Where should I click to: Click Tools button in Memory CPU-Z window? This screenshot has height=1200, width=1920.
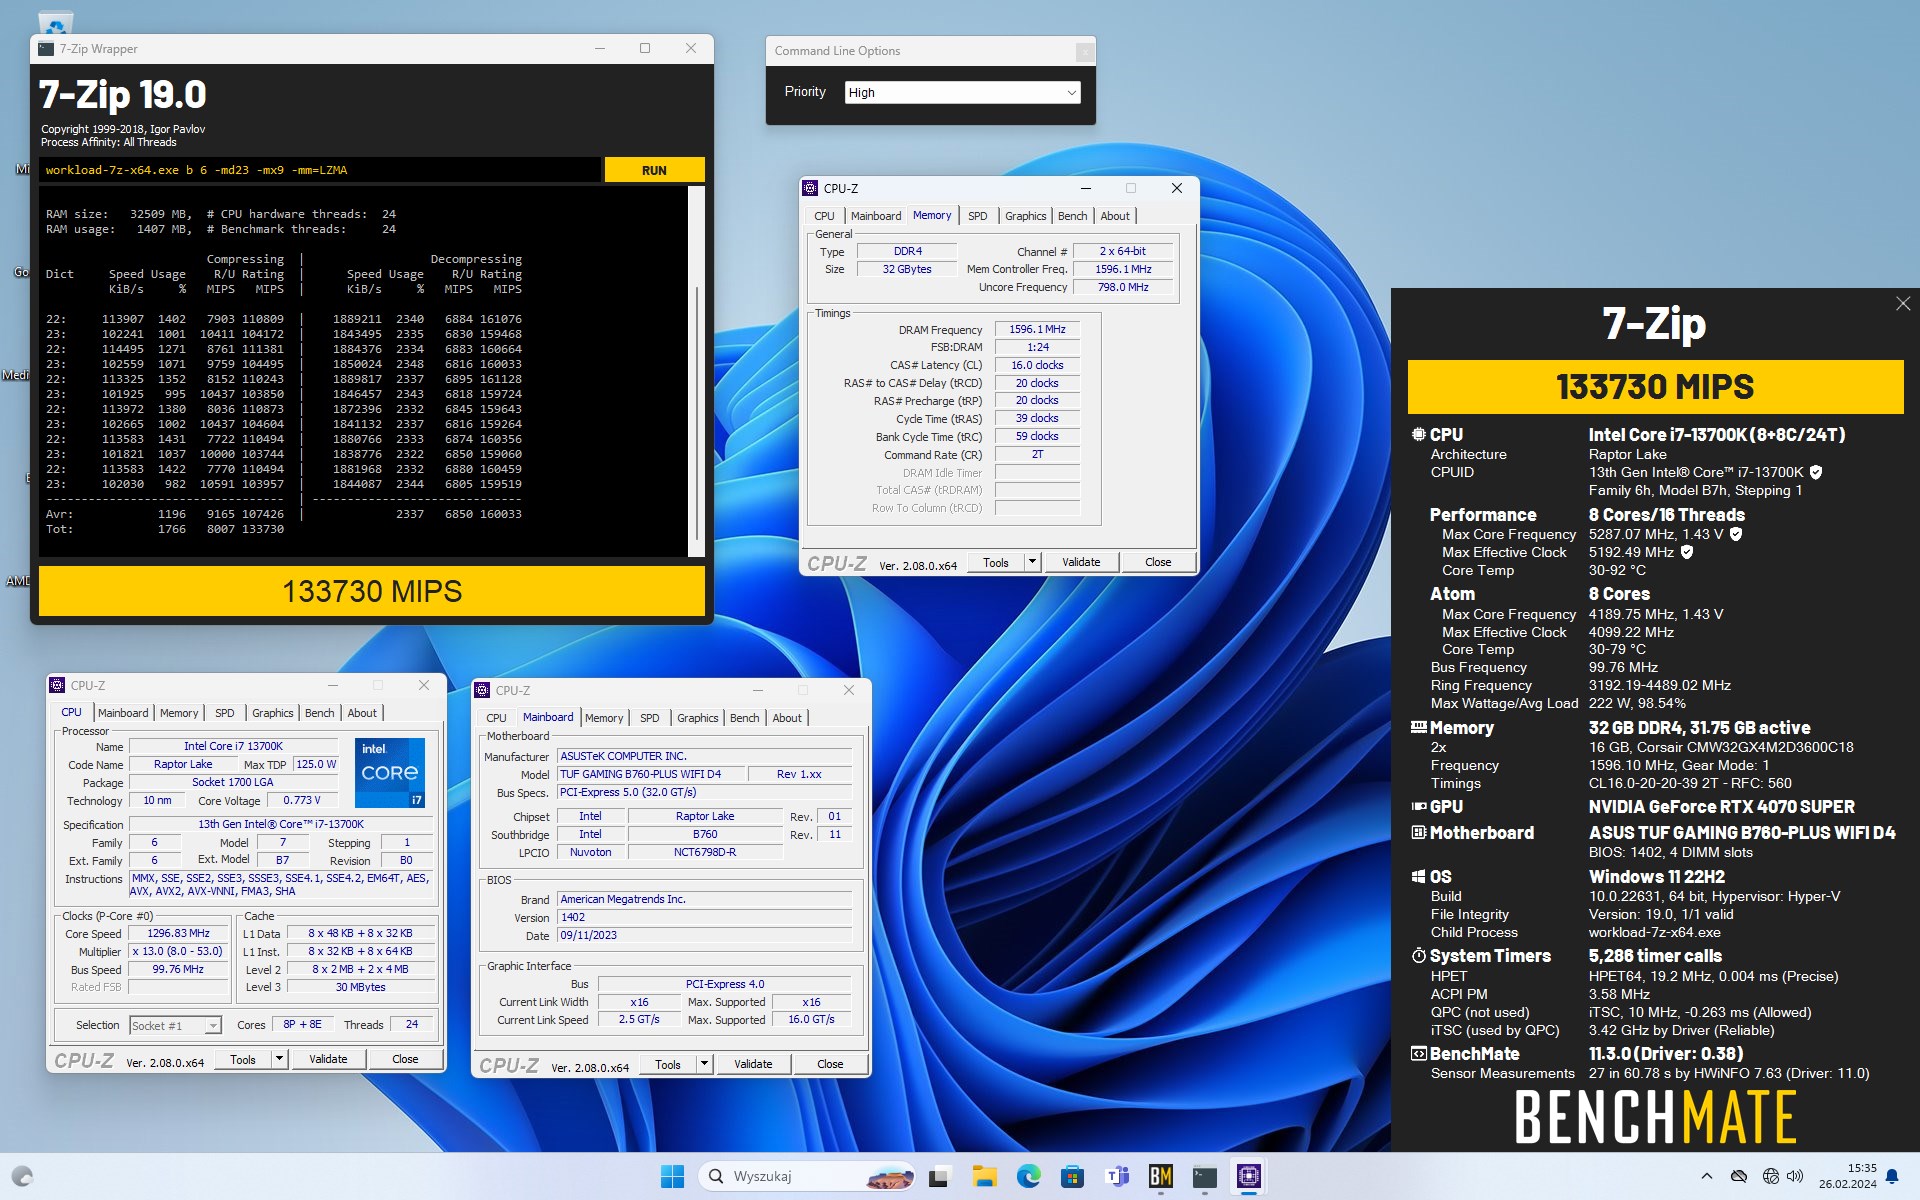(996, 562)
